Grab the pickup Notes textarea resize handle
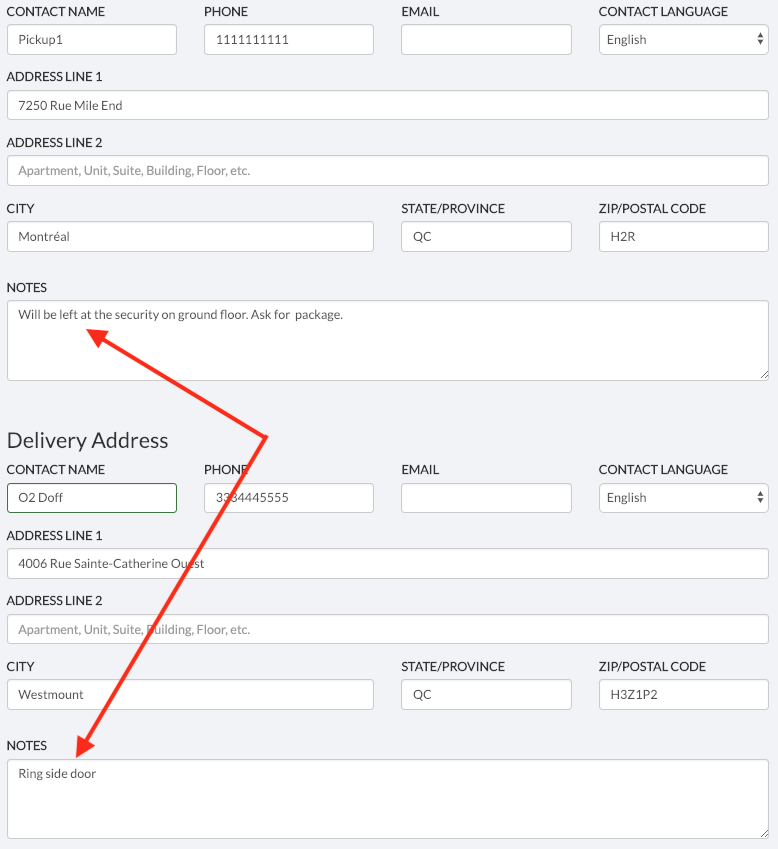 [x=764, y=375]
